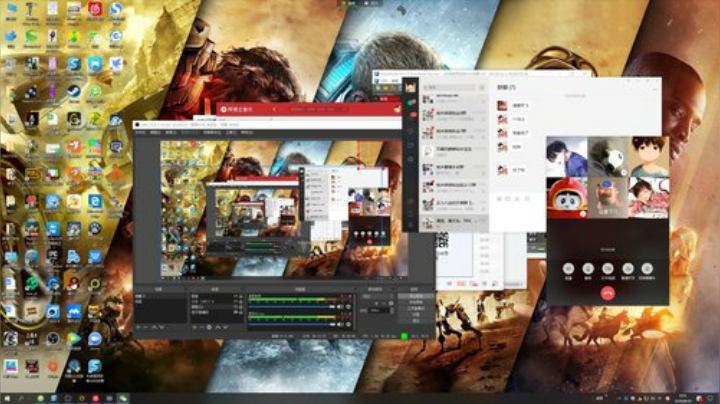Add a member to the video call
Screen dimensions: 720x404
[x=628, y=268]
